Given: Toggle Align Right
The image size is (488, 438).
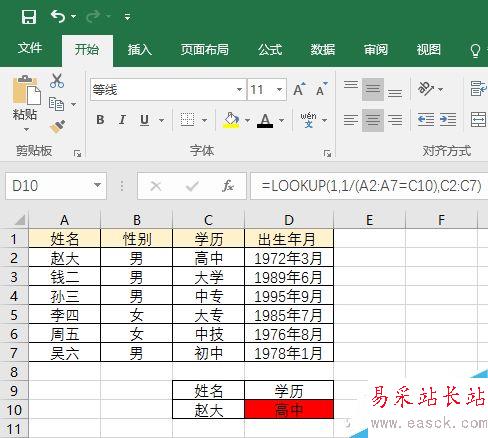Looking at the screenshot, I should pos(395,120).
